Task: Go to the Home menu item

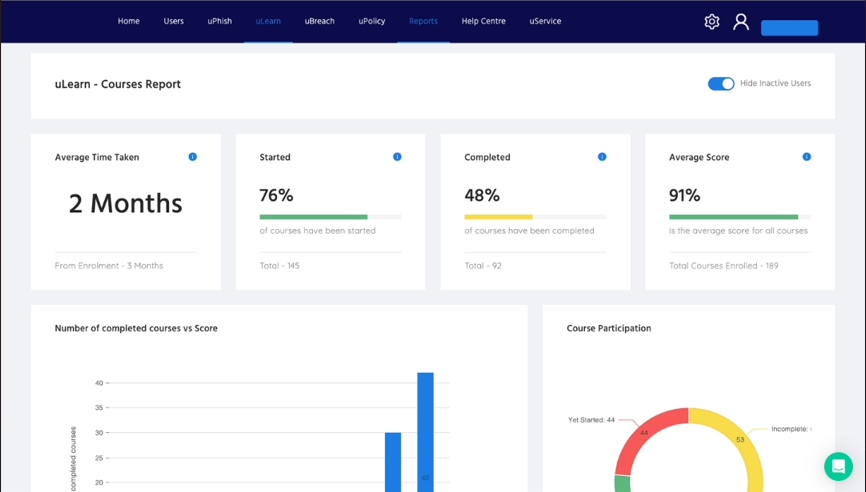Action: (129, 21)
